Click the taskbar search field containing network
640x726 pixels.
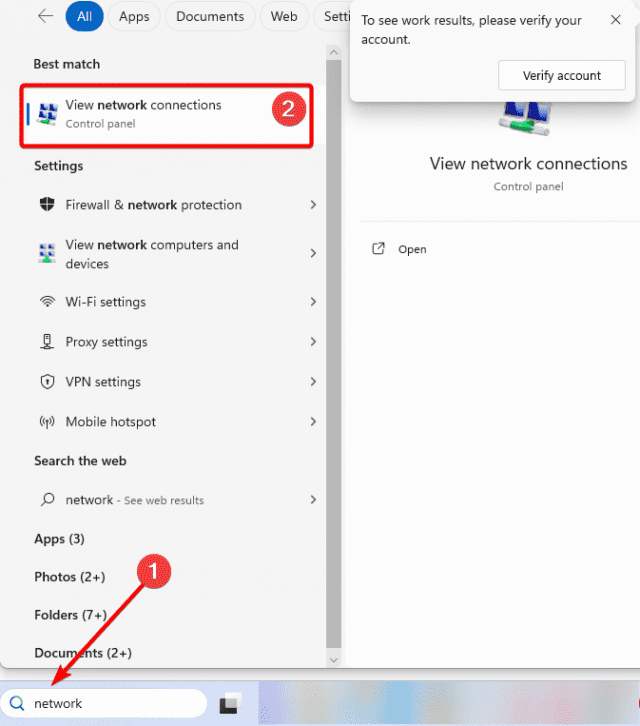pos(104,703)
